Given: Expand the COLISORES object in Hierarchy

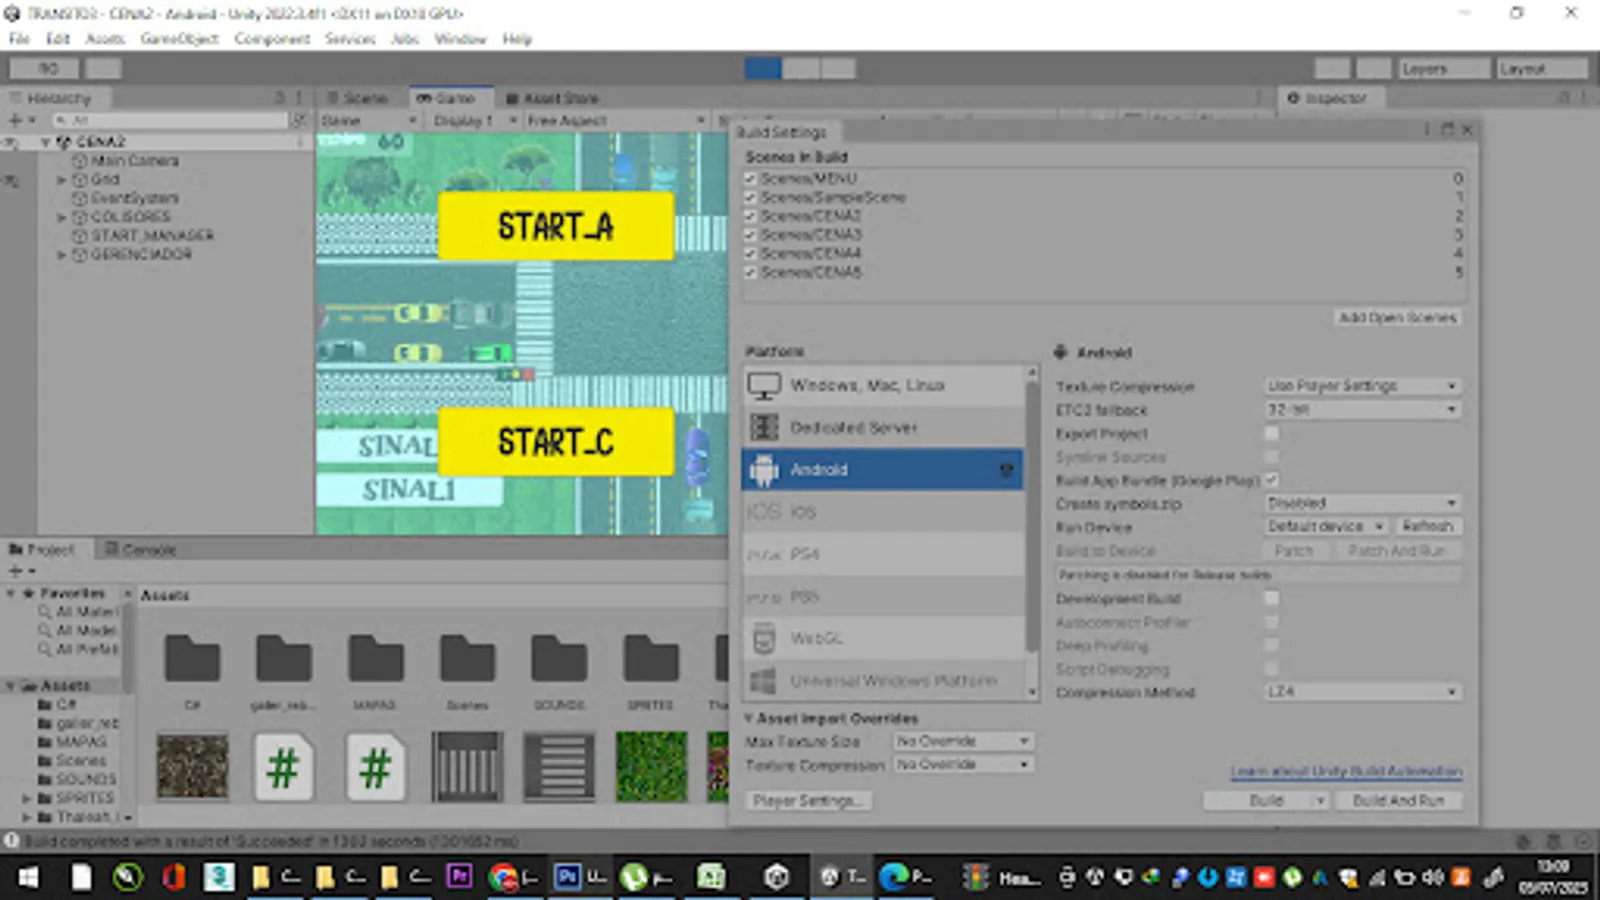Looking at the screenshot, I should click(61, 217).
